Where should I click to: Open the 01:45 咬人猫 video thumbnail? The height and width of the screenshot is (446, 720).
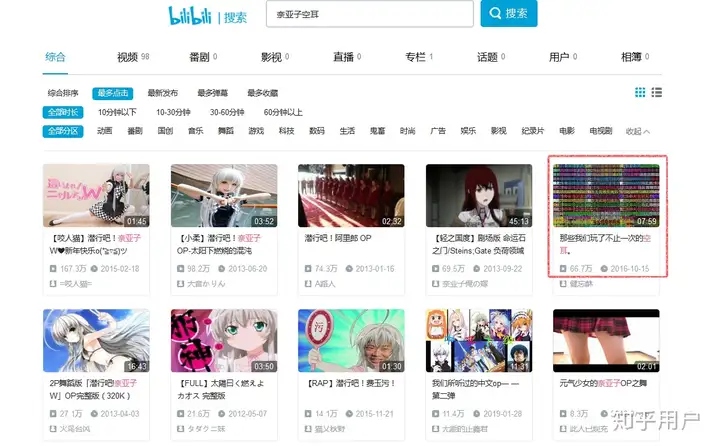pos(96,196)
